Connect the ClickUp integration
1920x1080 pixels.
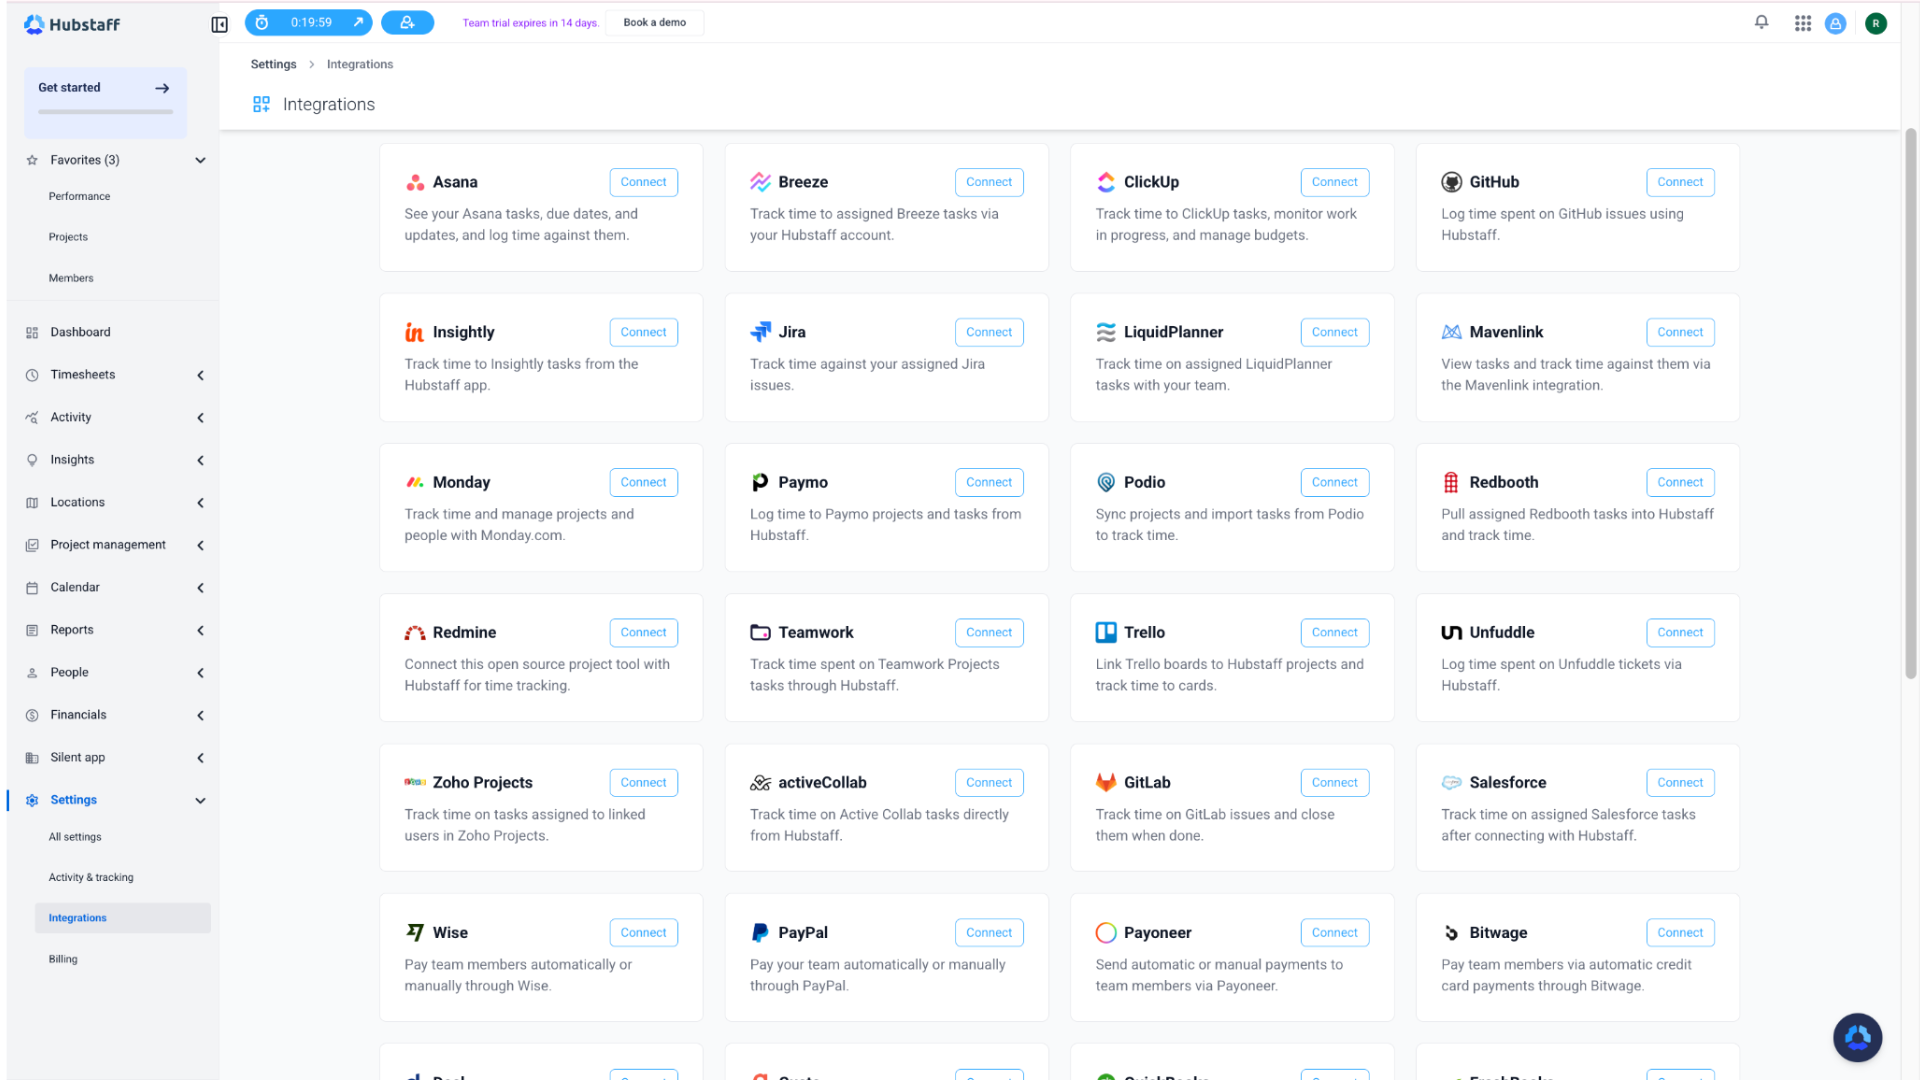click(1335, 182)
